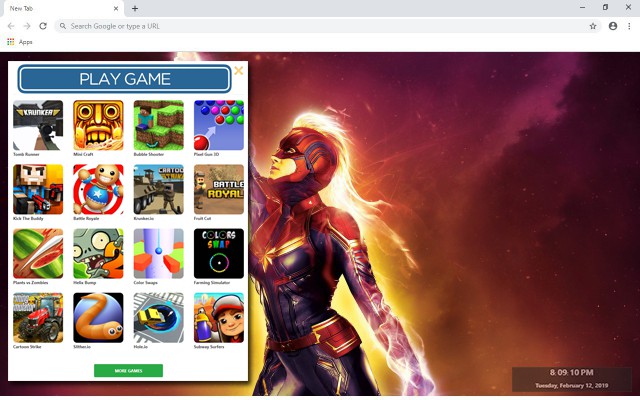Open a new tab with the plus button
Image resolution: width=640 pixels, height=400 pixels.
pos(135,8)
